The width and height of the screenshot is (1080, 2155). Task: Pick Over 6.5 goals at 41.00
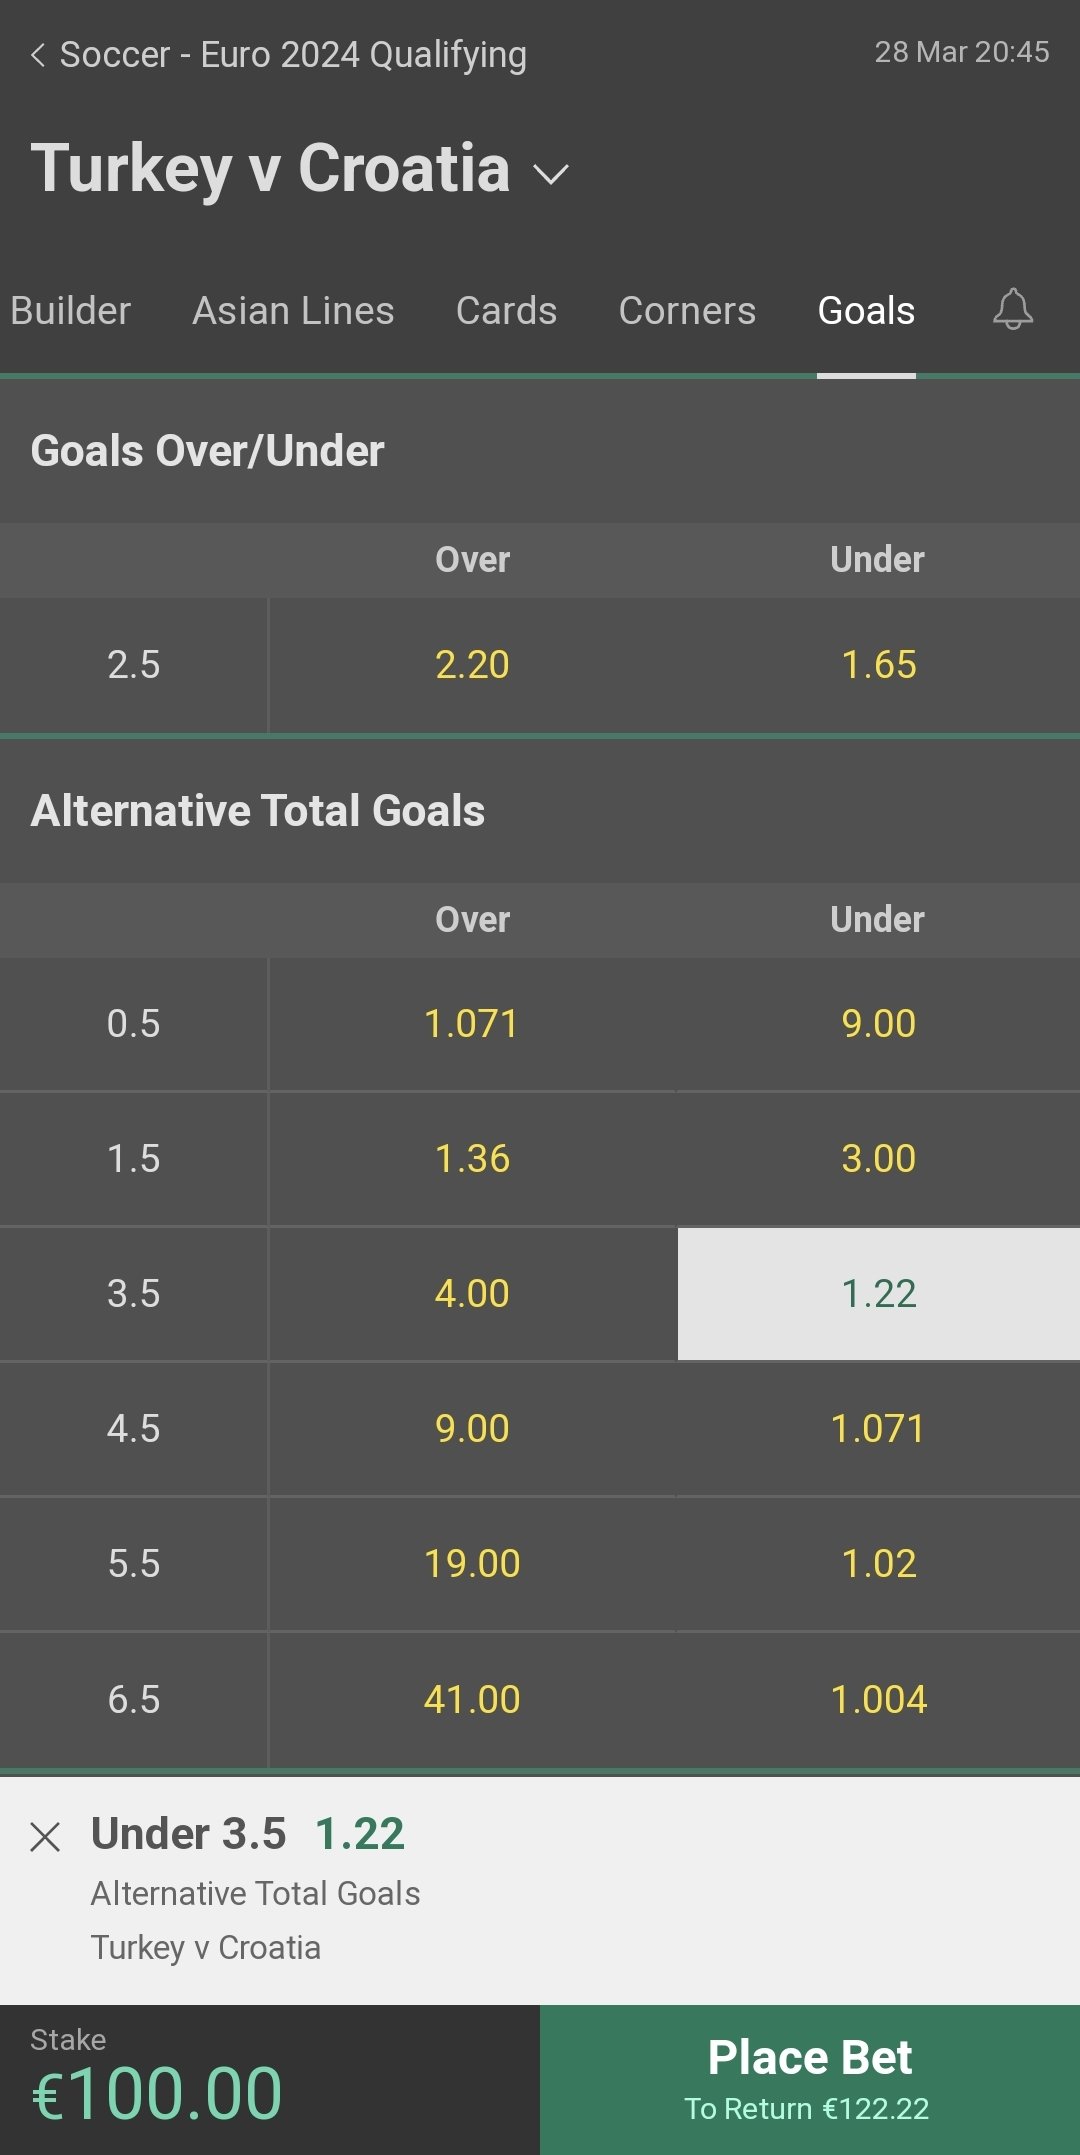472,1700
